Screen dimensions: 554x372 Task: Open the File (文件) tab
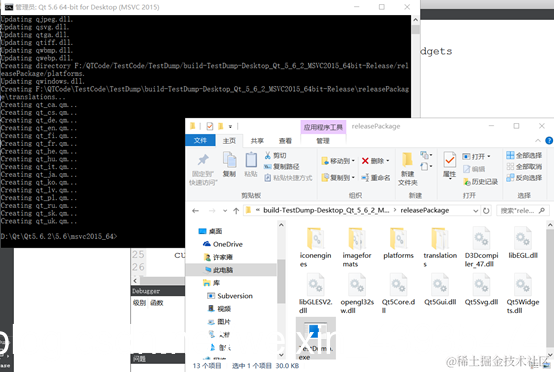(x=200, y=140)
